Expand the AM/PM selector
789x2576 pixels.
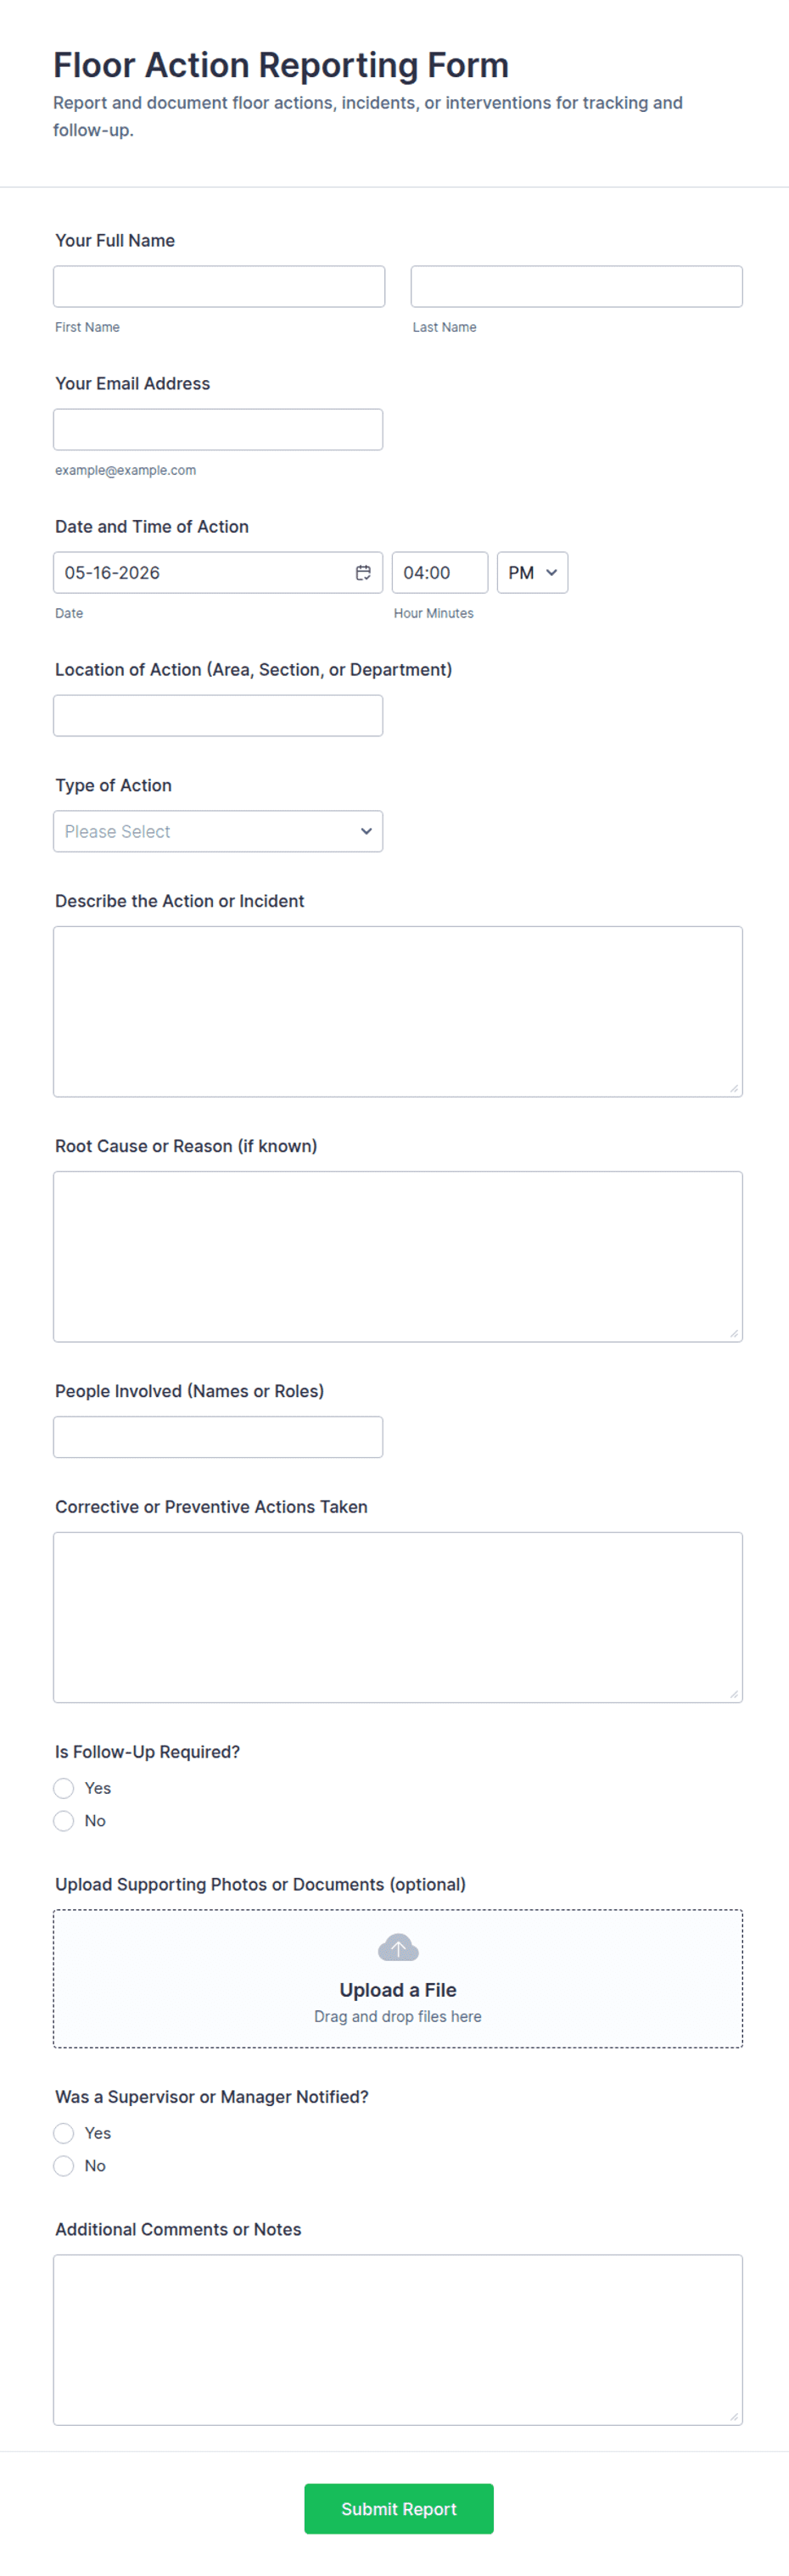[x=532, y=572]
